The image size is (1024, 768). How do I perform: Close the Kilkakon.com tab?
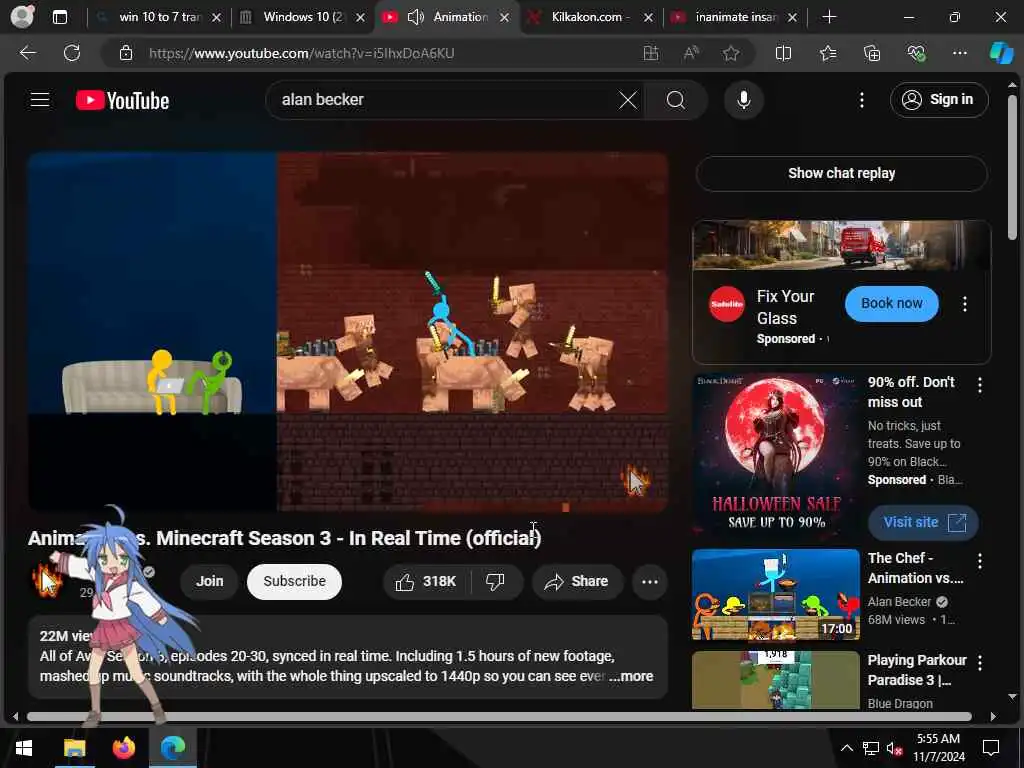click(648, 18)
